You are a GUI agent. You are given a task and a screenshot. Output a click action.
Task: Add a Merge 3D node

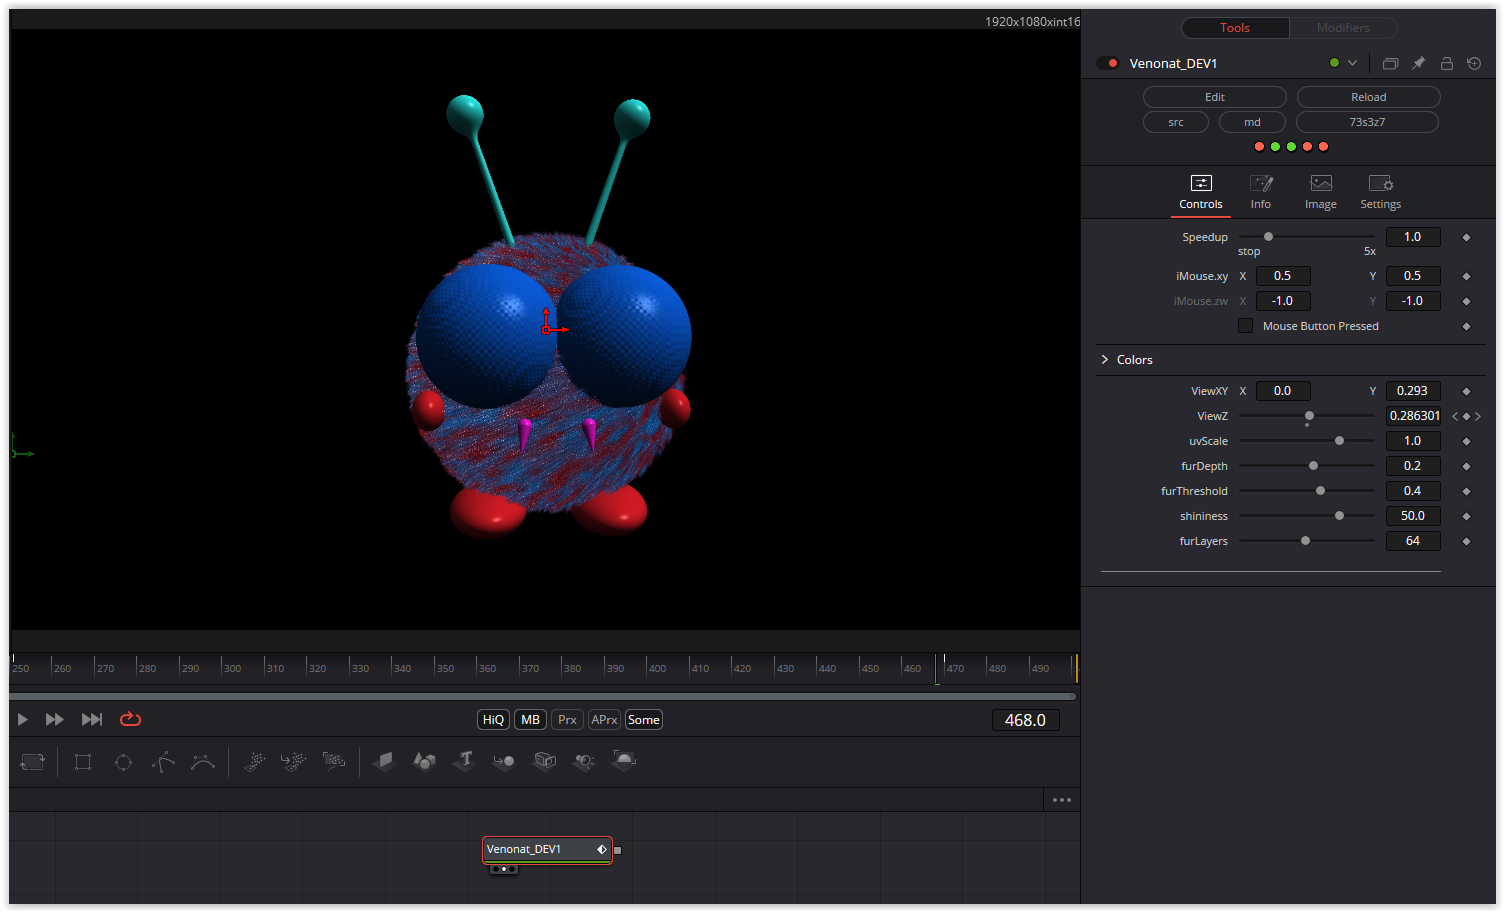pos(504,762)
